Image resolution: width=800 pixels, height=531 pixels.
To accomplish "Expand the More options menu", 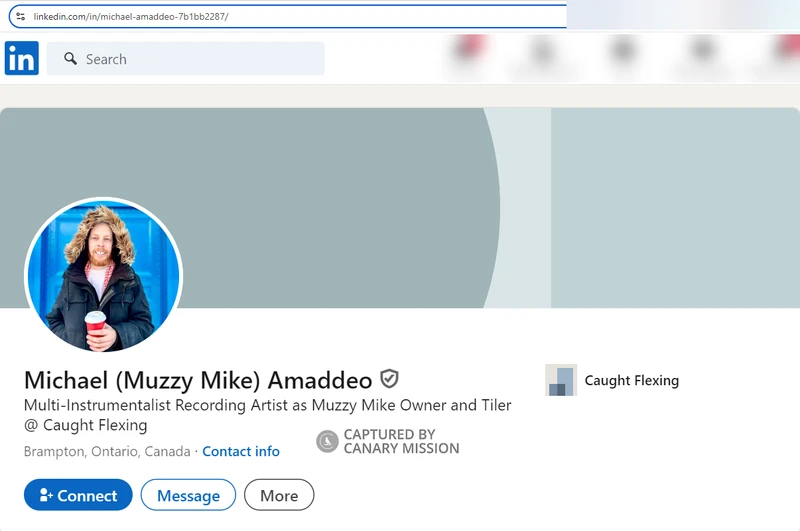I will (279, 495).
